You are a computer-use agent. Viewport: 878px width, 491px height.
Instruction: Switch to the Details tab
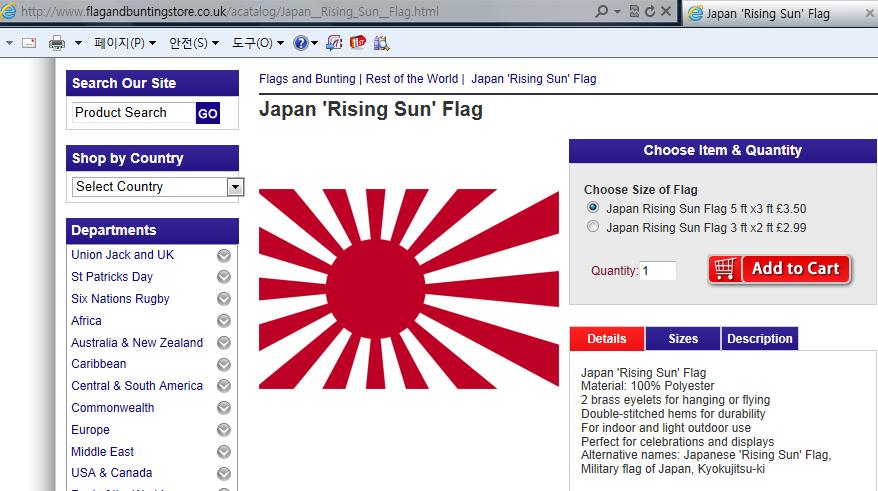[x=606, y=339]
